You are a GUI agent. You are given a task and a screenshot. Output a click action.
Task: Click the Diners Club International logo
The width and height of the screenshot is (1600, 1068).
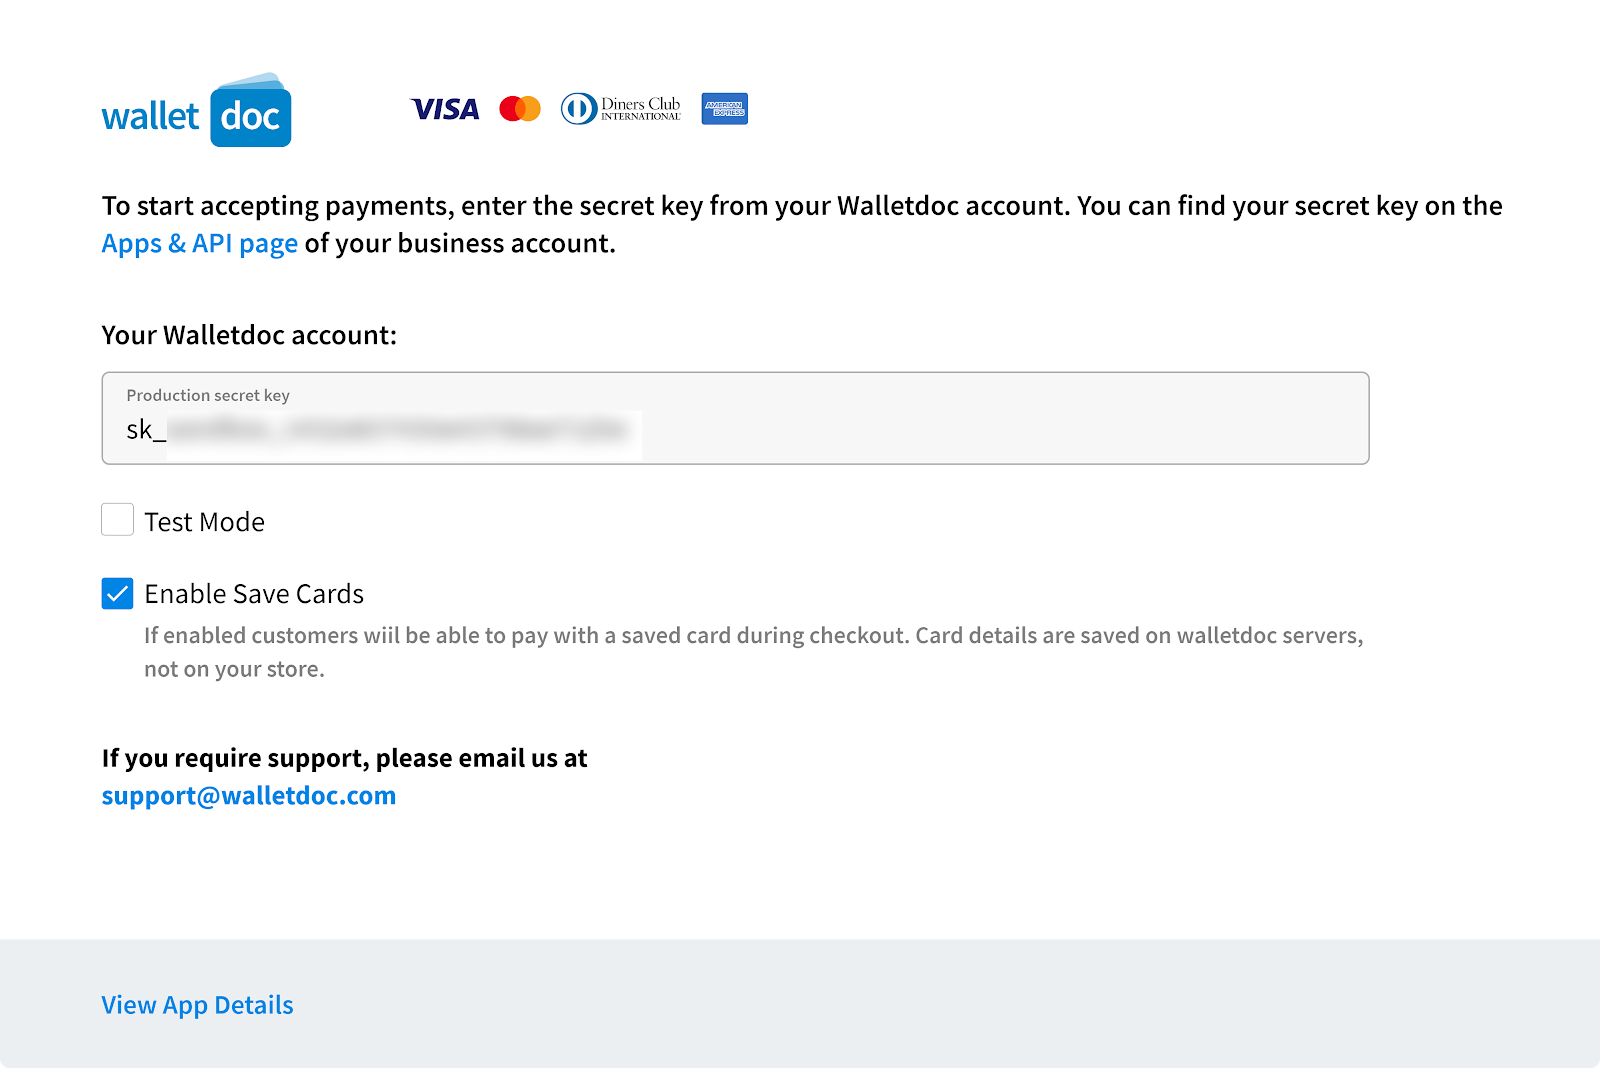pyautogui.click(x=620, y=109)
